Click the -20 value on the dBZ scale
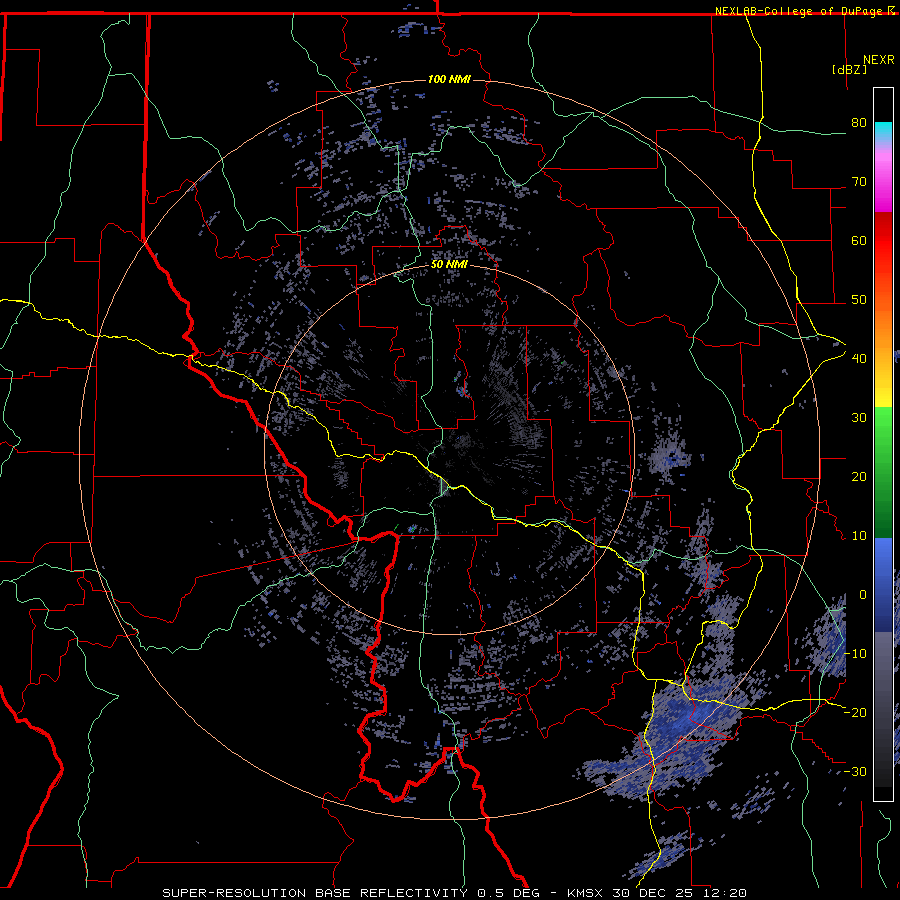This screenshot has width=900, height=900. pos(855,712)
